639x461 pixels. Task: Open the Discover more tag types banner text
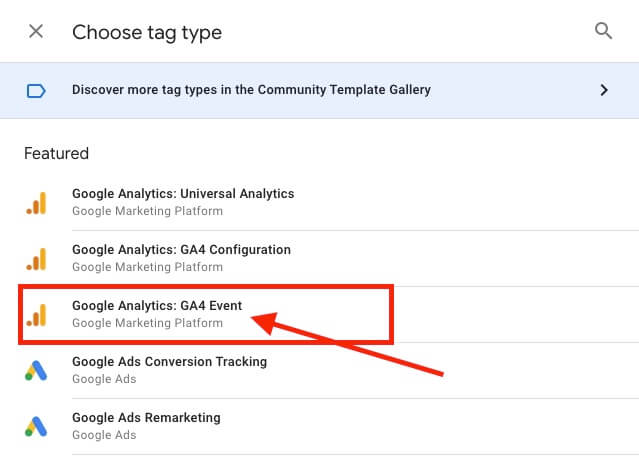click(251, 90)
